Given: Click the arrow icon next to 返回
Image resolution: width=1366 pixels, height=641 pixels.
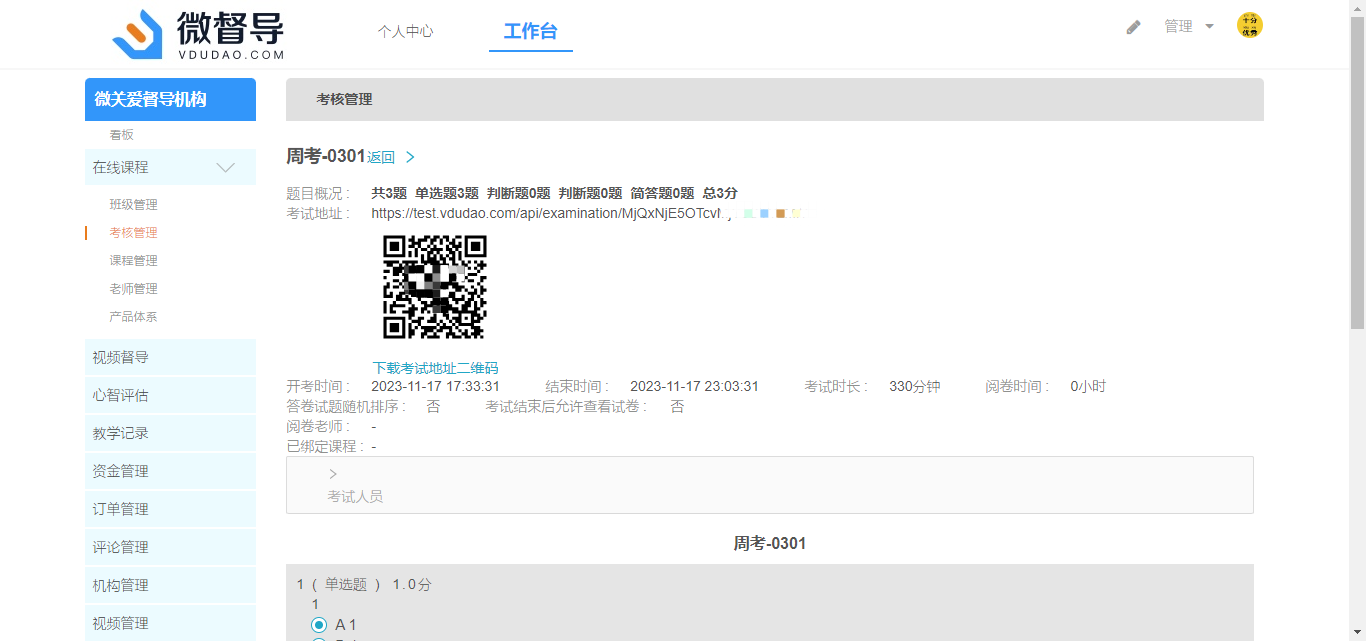Looking at the screenshot, I should 410,157.
